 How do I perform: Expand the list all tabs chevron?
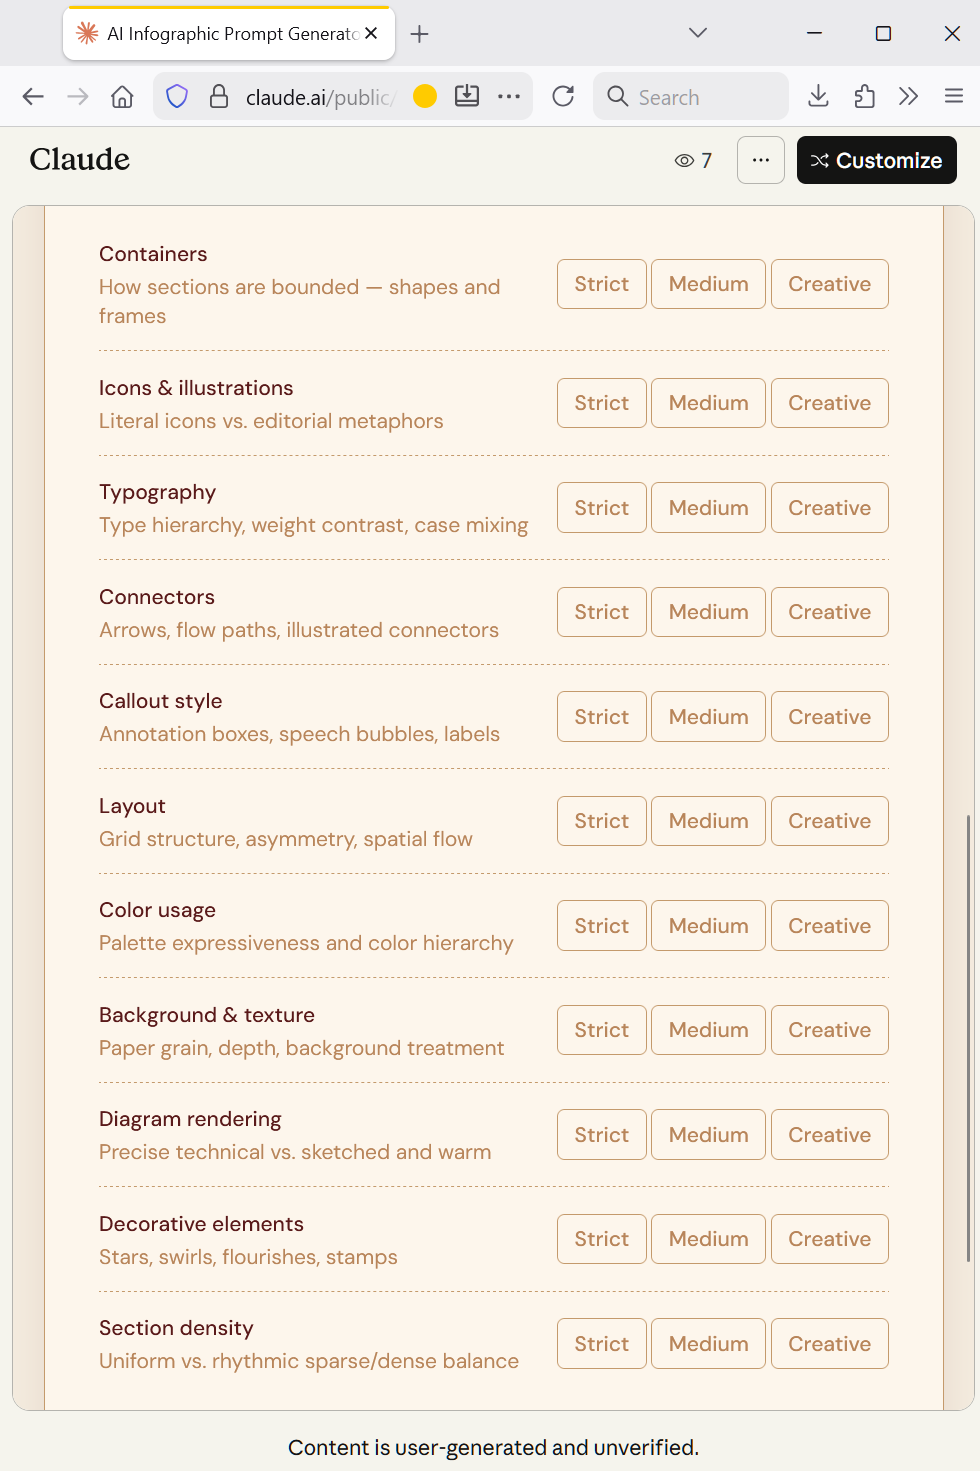pos(698,33)
